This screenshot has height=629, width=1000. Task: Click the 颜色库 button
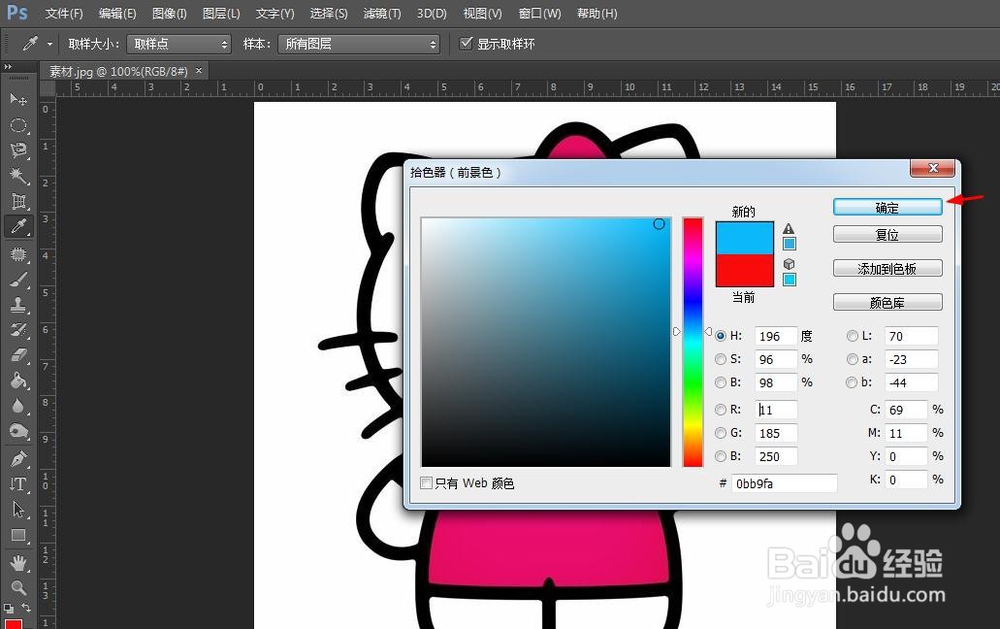[887, 302]
